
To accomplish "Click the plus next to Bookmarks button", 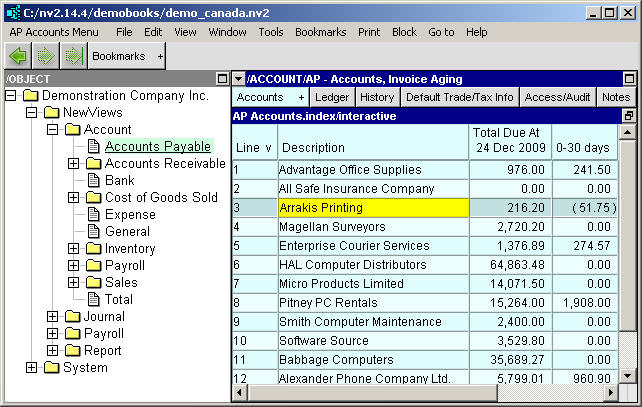I will click(160, 56).
